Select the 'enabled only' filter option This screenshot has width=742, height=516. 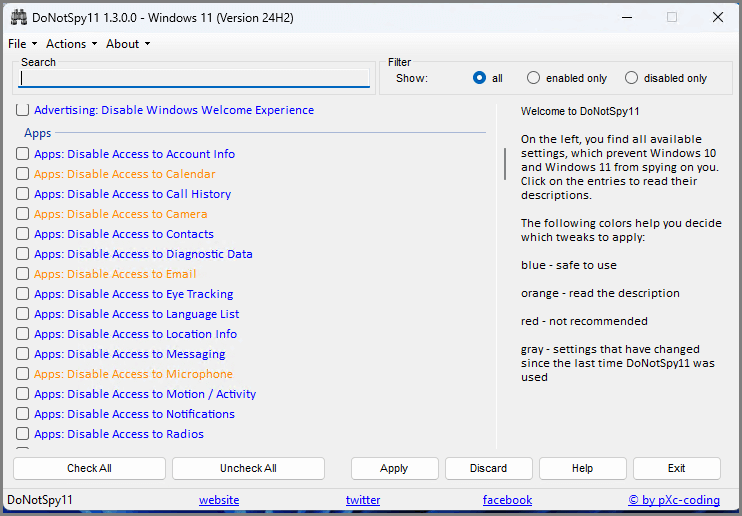coord(534,78)
